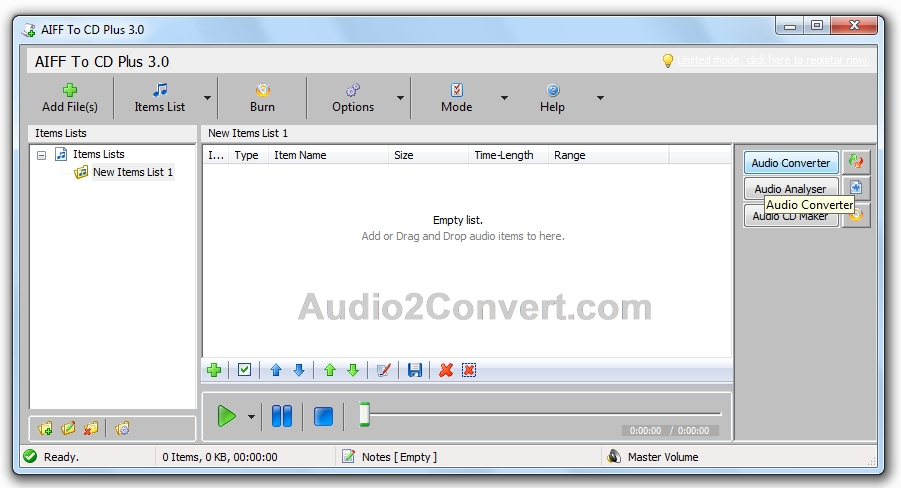Start playback with the green Play button
Screen dimensions: 901x488
tap(226, 416)
